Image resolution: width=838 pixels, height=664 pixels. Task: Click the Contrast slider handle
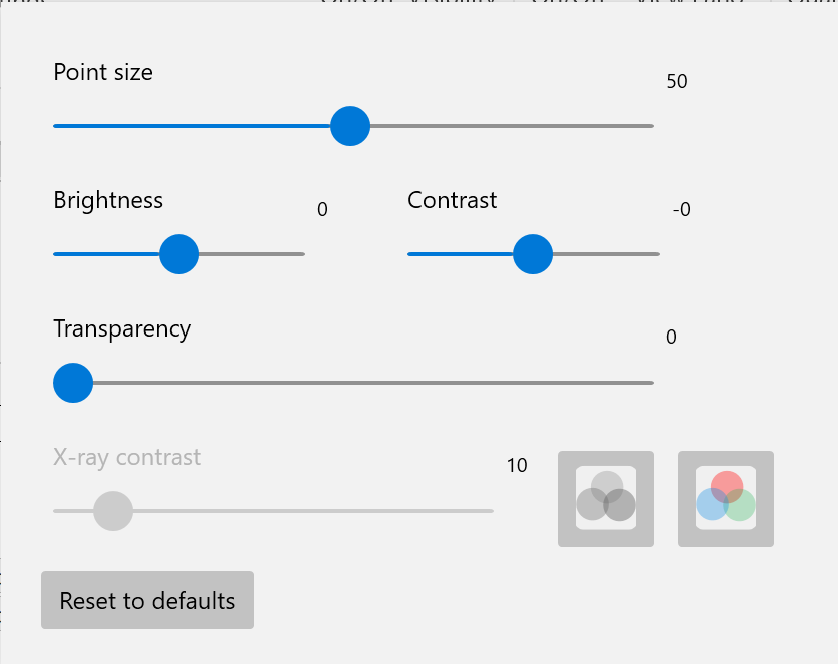[533, 254]
